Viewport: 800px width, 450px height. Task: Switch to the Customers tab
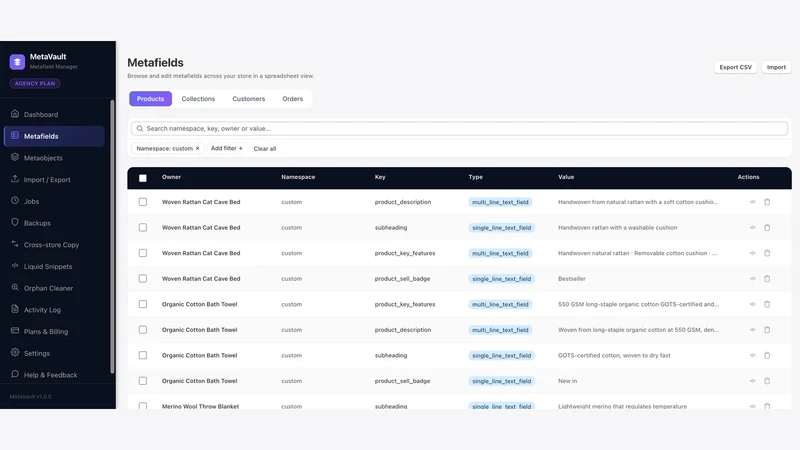248,99
